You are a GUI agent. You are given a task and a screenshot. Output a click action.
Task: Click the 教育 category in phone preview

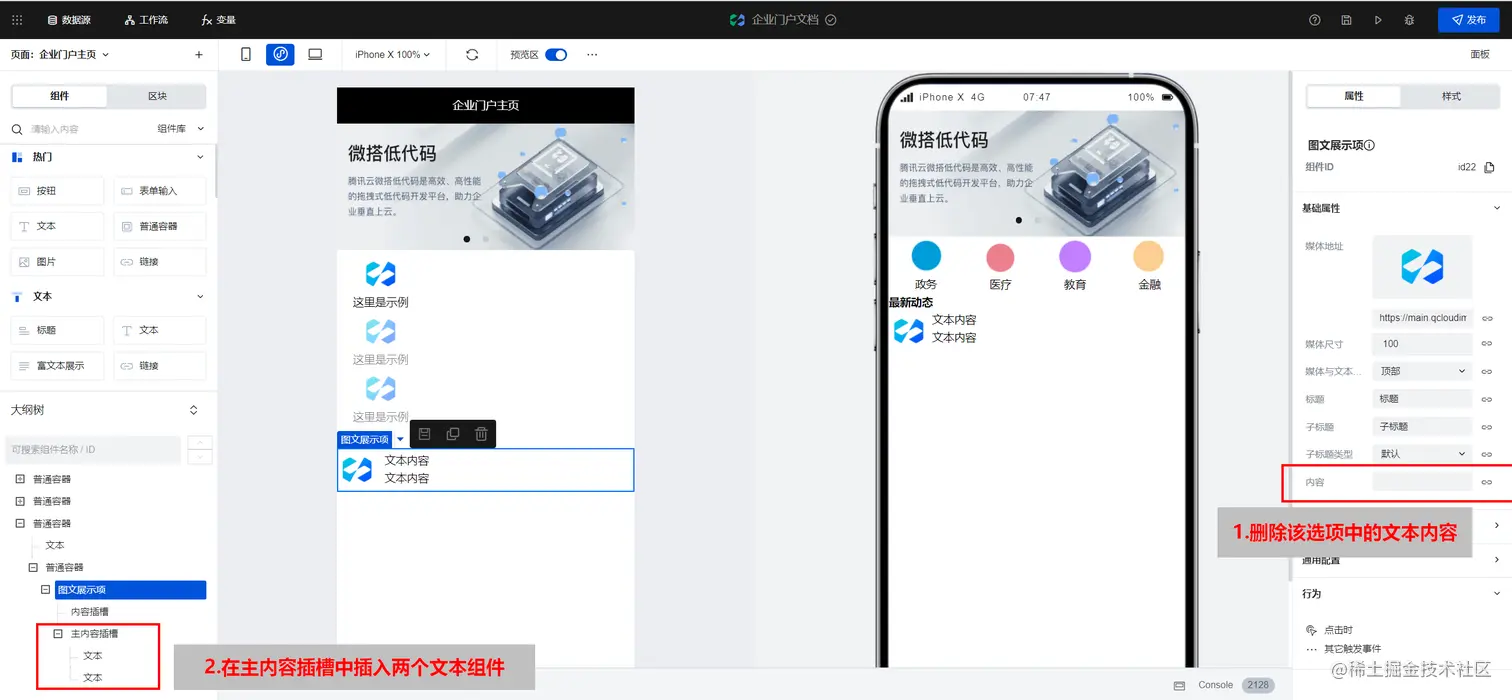(x=1074, y=266)
